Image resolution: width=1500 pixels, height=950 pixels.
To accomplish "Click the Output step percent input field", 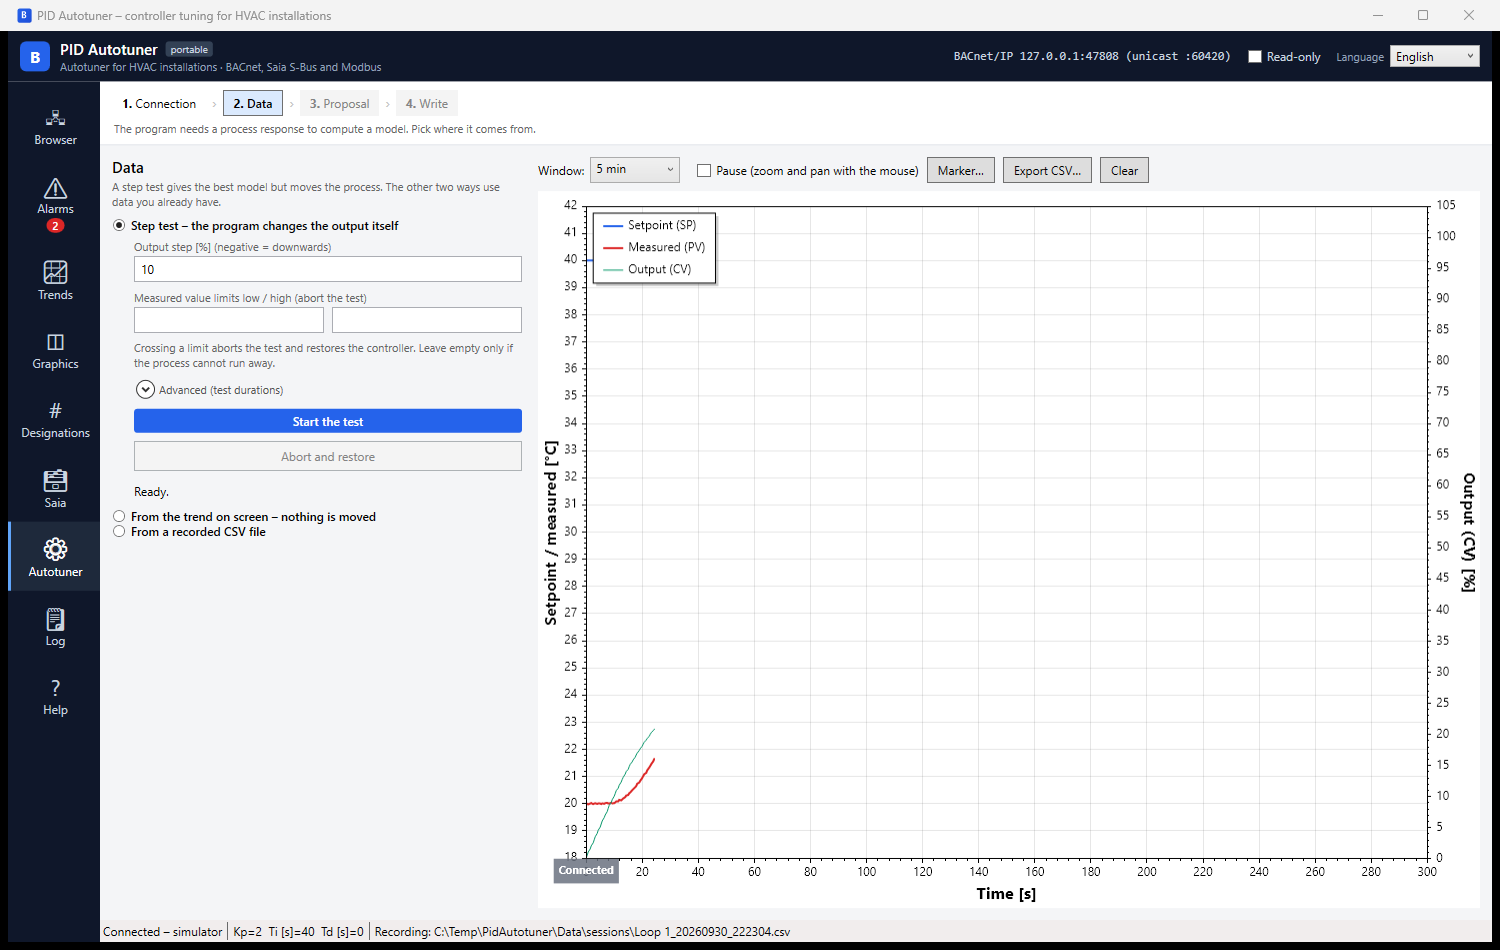I will 328,269.
